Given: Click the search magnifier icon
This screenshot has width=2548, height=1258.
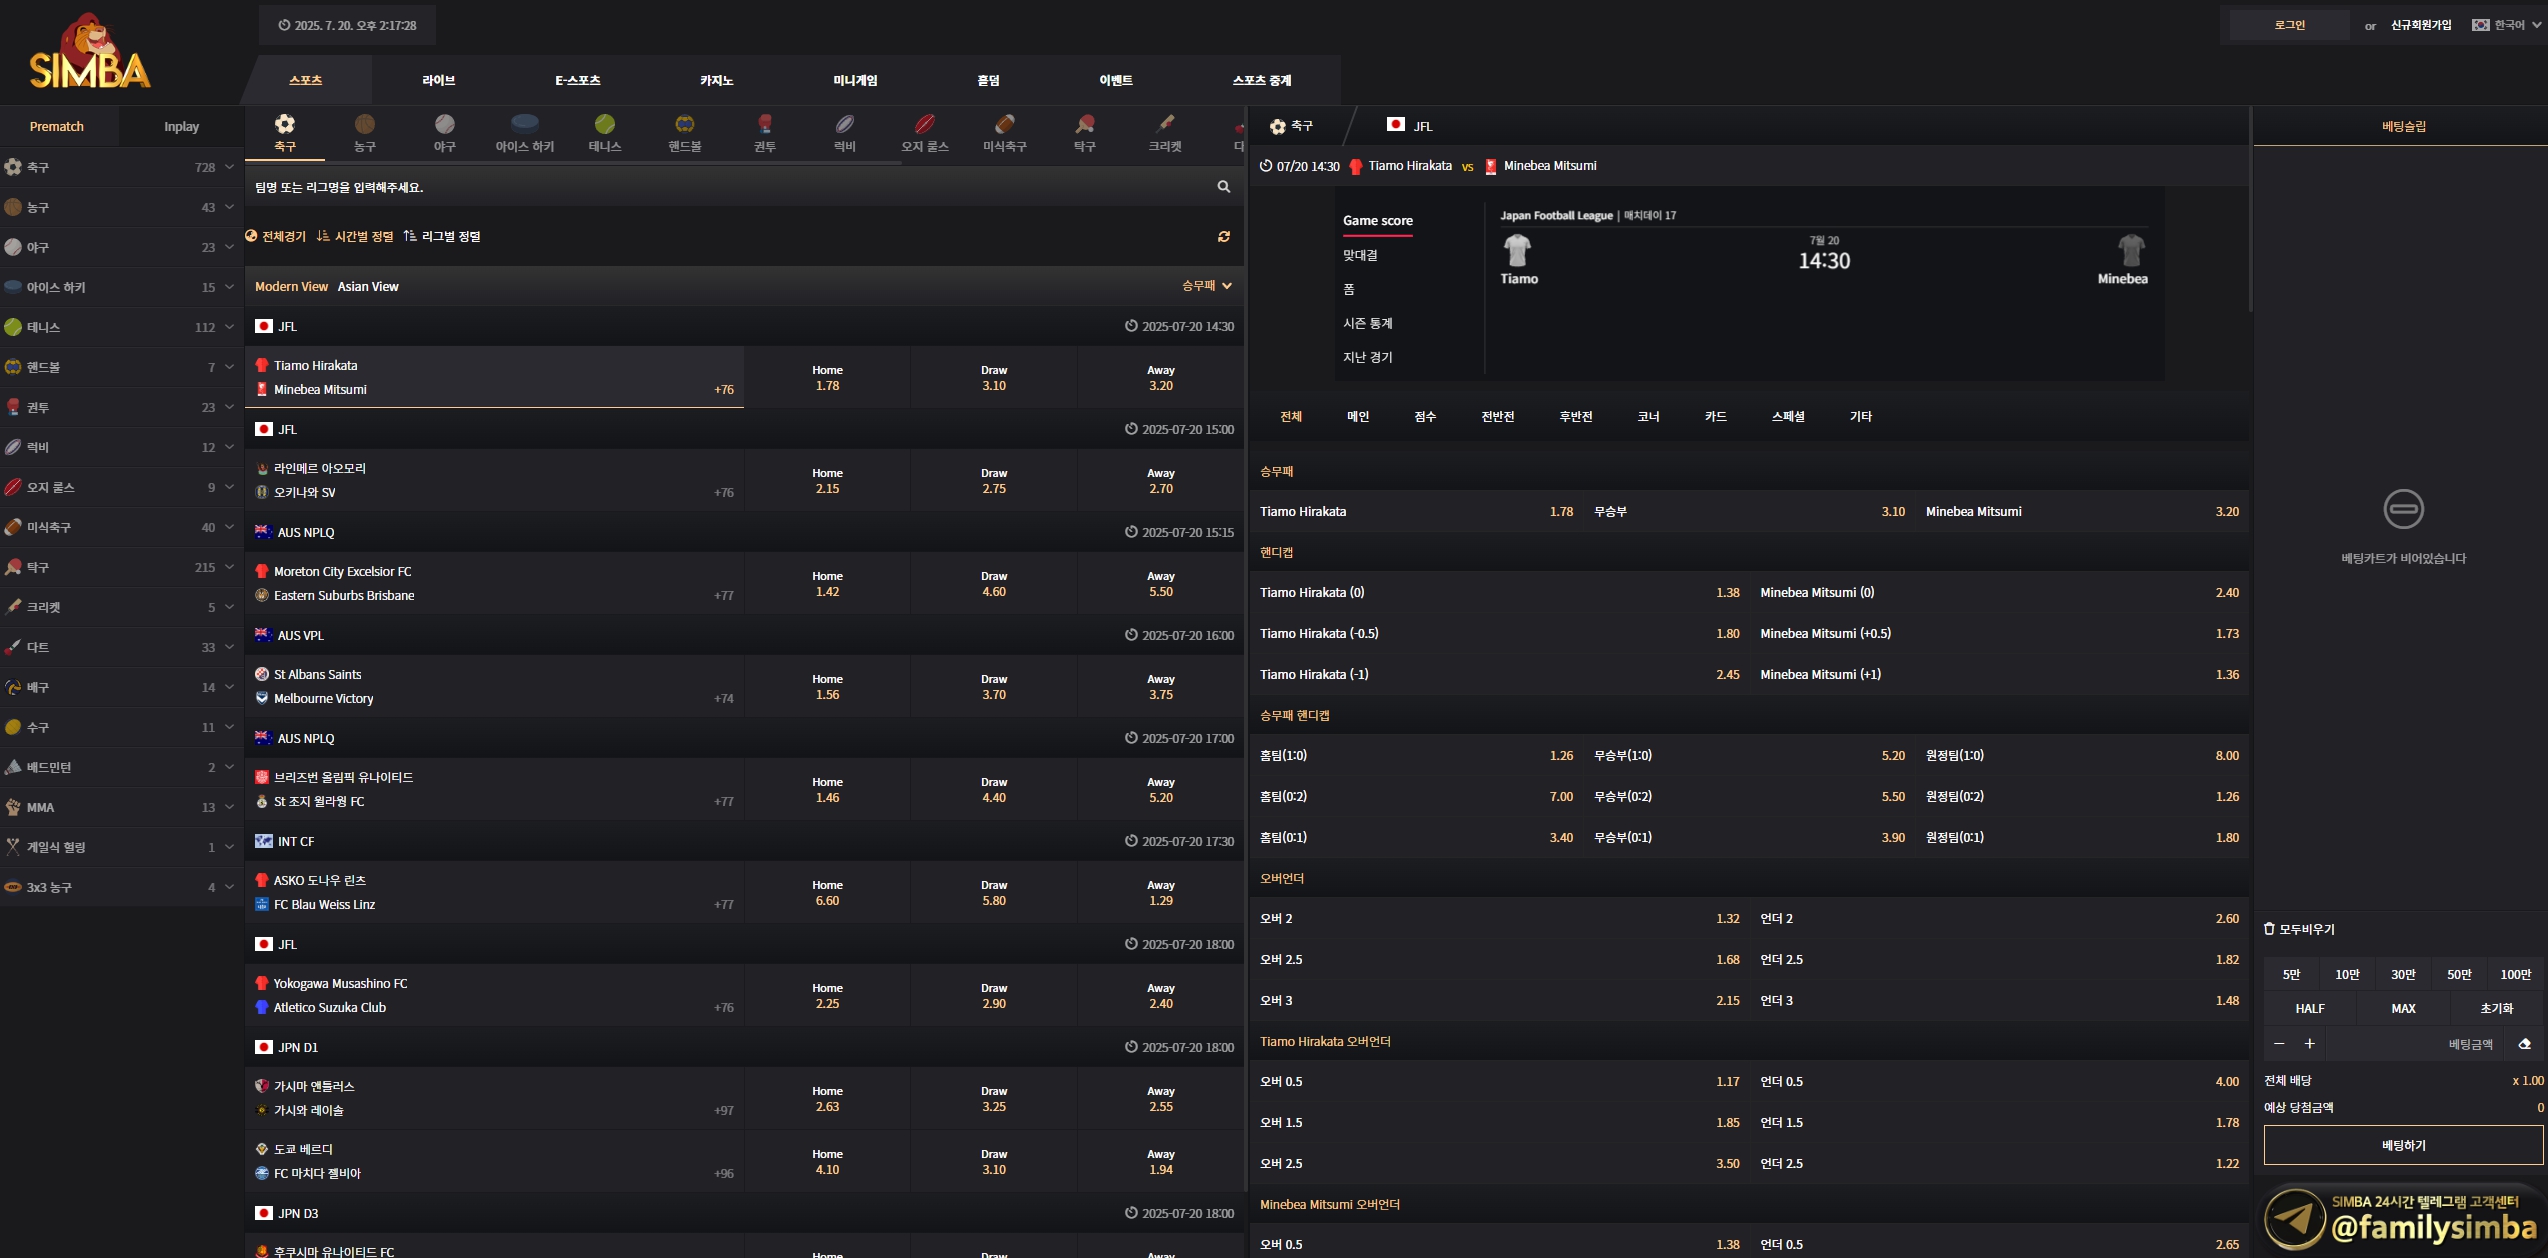Looking at the screenshot, I should point(1223,187).
